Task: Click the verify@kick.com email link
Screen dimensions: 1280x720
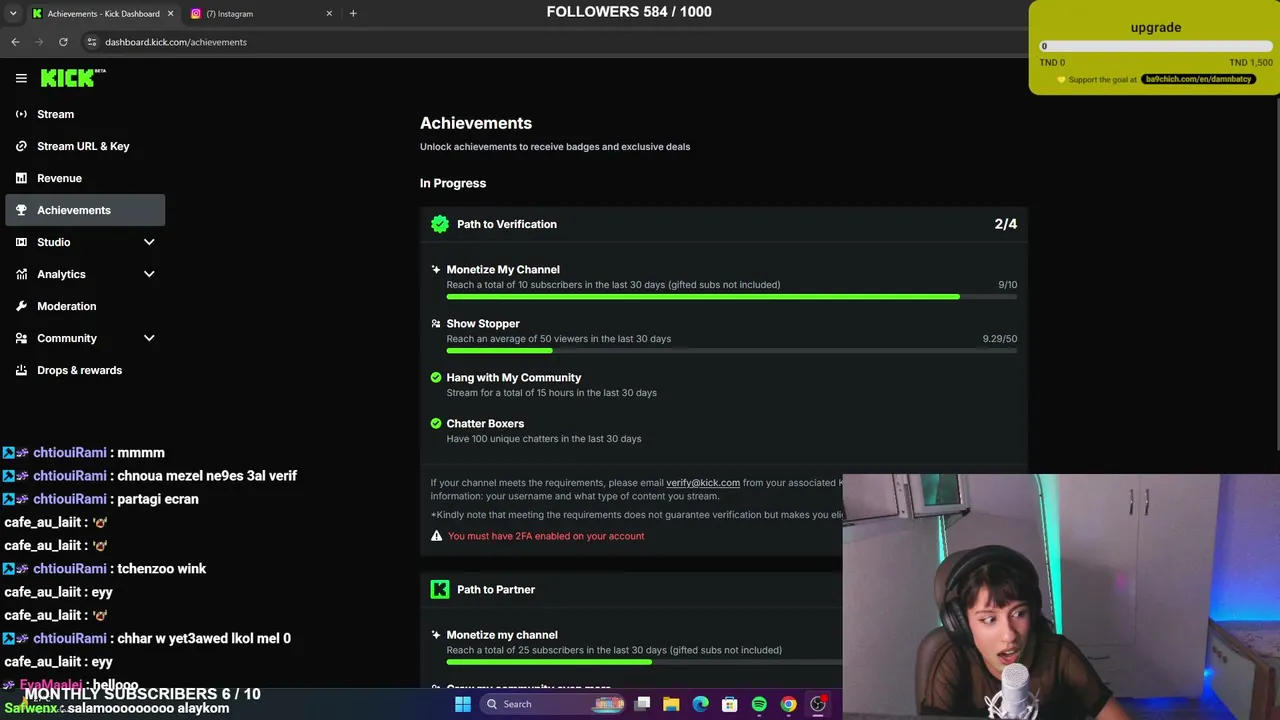Action: [703, 483]
